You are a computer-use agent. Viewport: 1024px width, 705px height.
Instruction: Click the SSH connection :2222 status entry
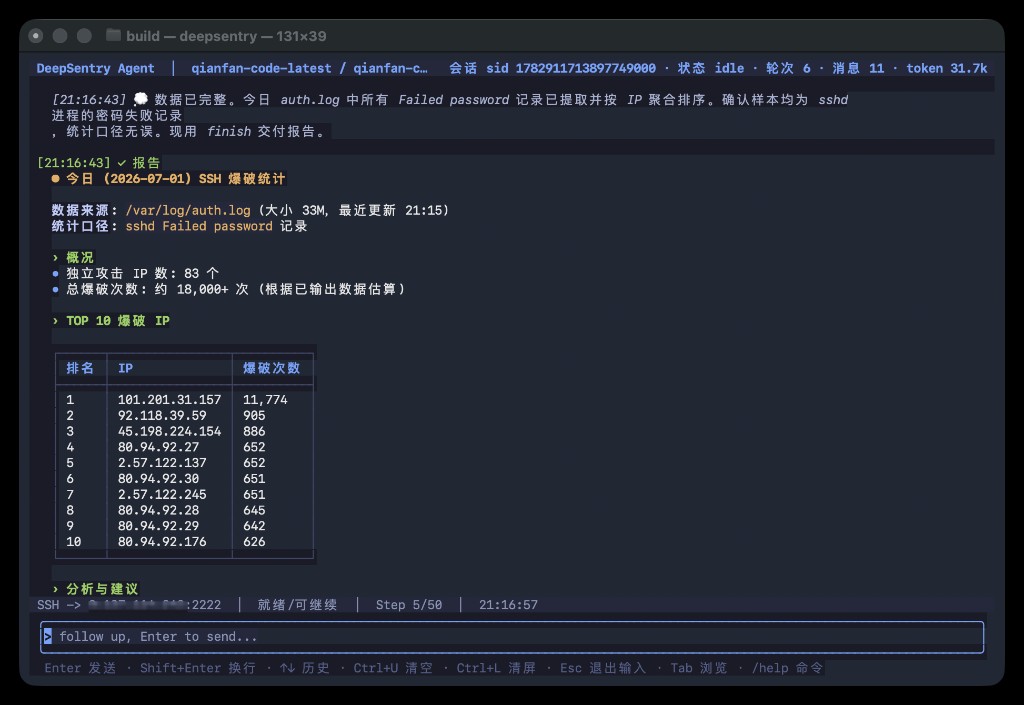pos(129,604)
